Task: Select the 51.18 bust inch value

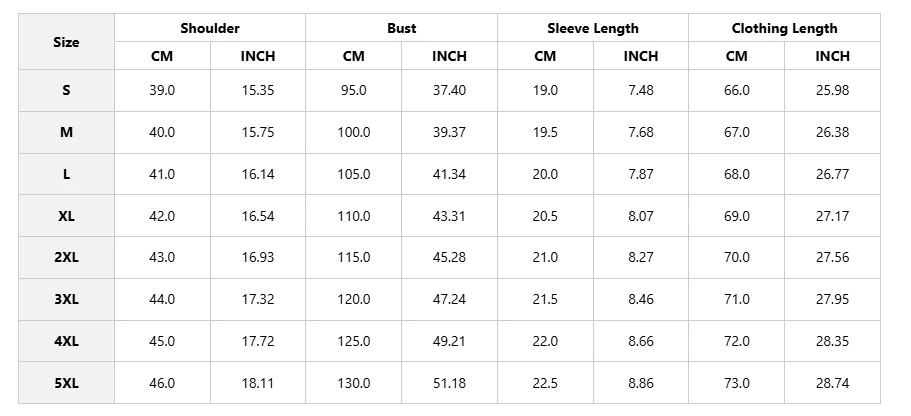Action: click(x=449, y=383)
